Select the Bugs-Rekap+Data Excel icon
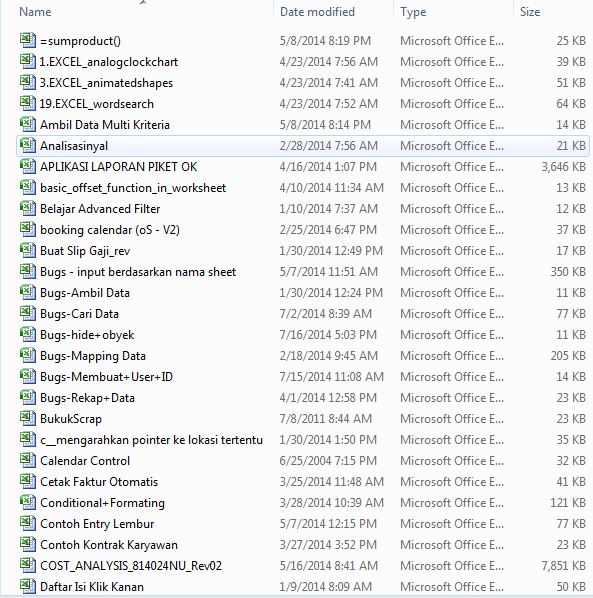This screenshot has width=593, height=598. tap(28, 397)
